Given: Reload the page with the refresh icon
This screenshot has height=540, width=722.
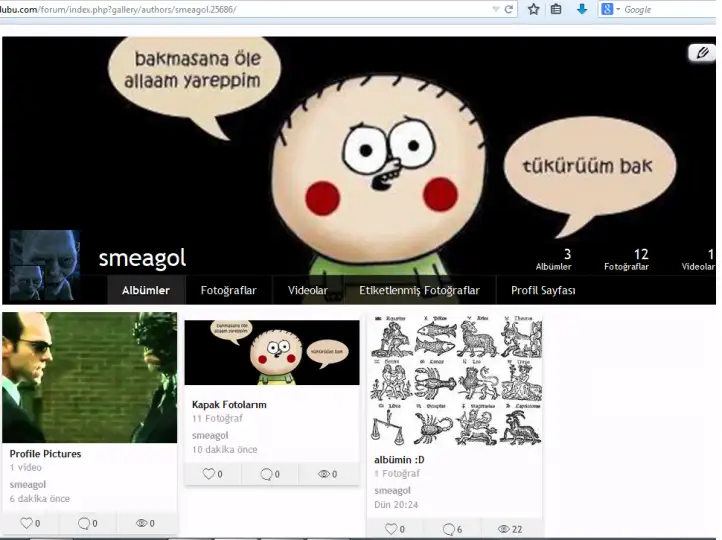Looking at the screenshot, I should (509, 9).
